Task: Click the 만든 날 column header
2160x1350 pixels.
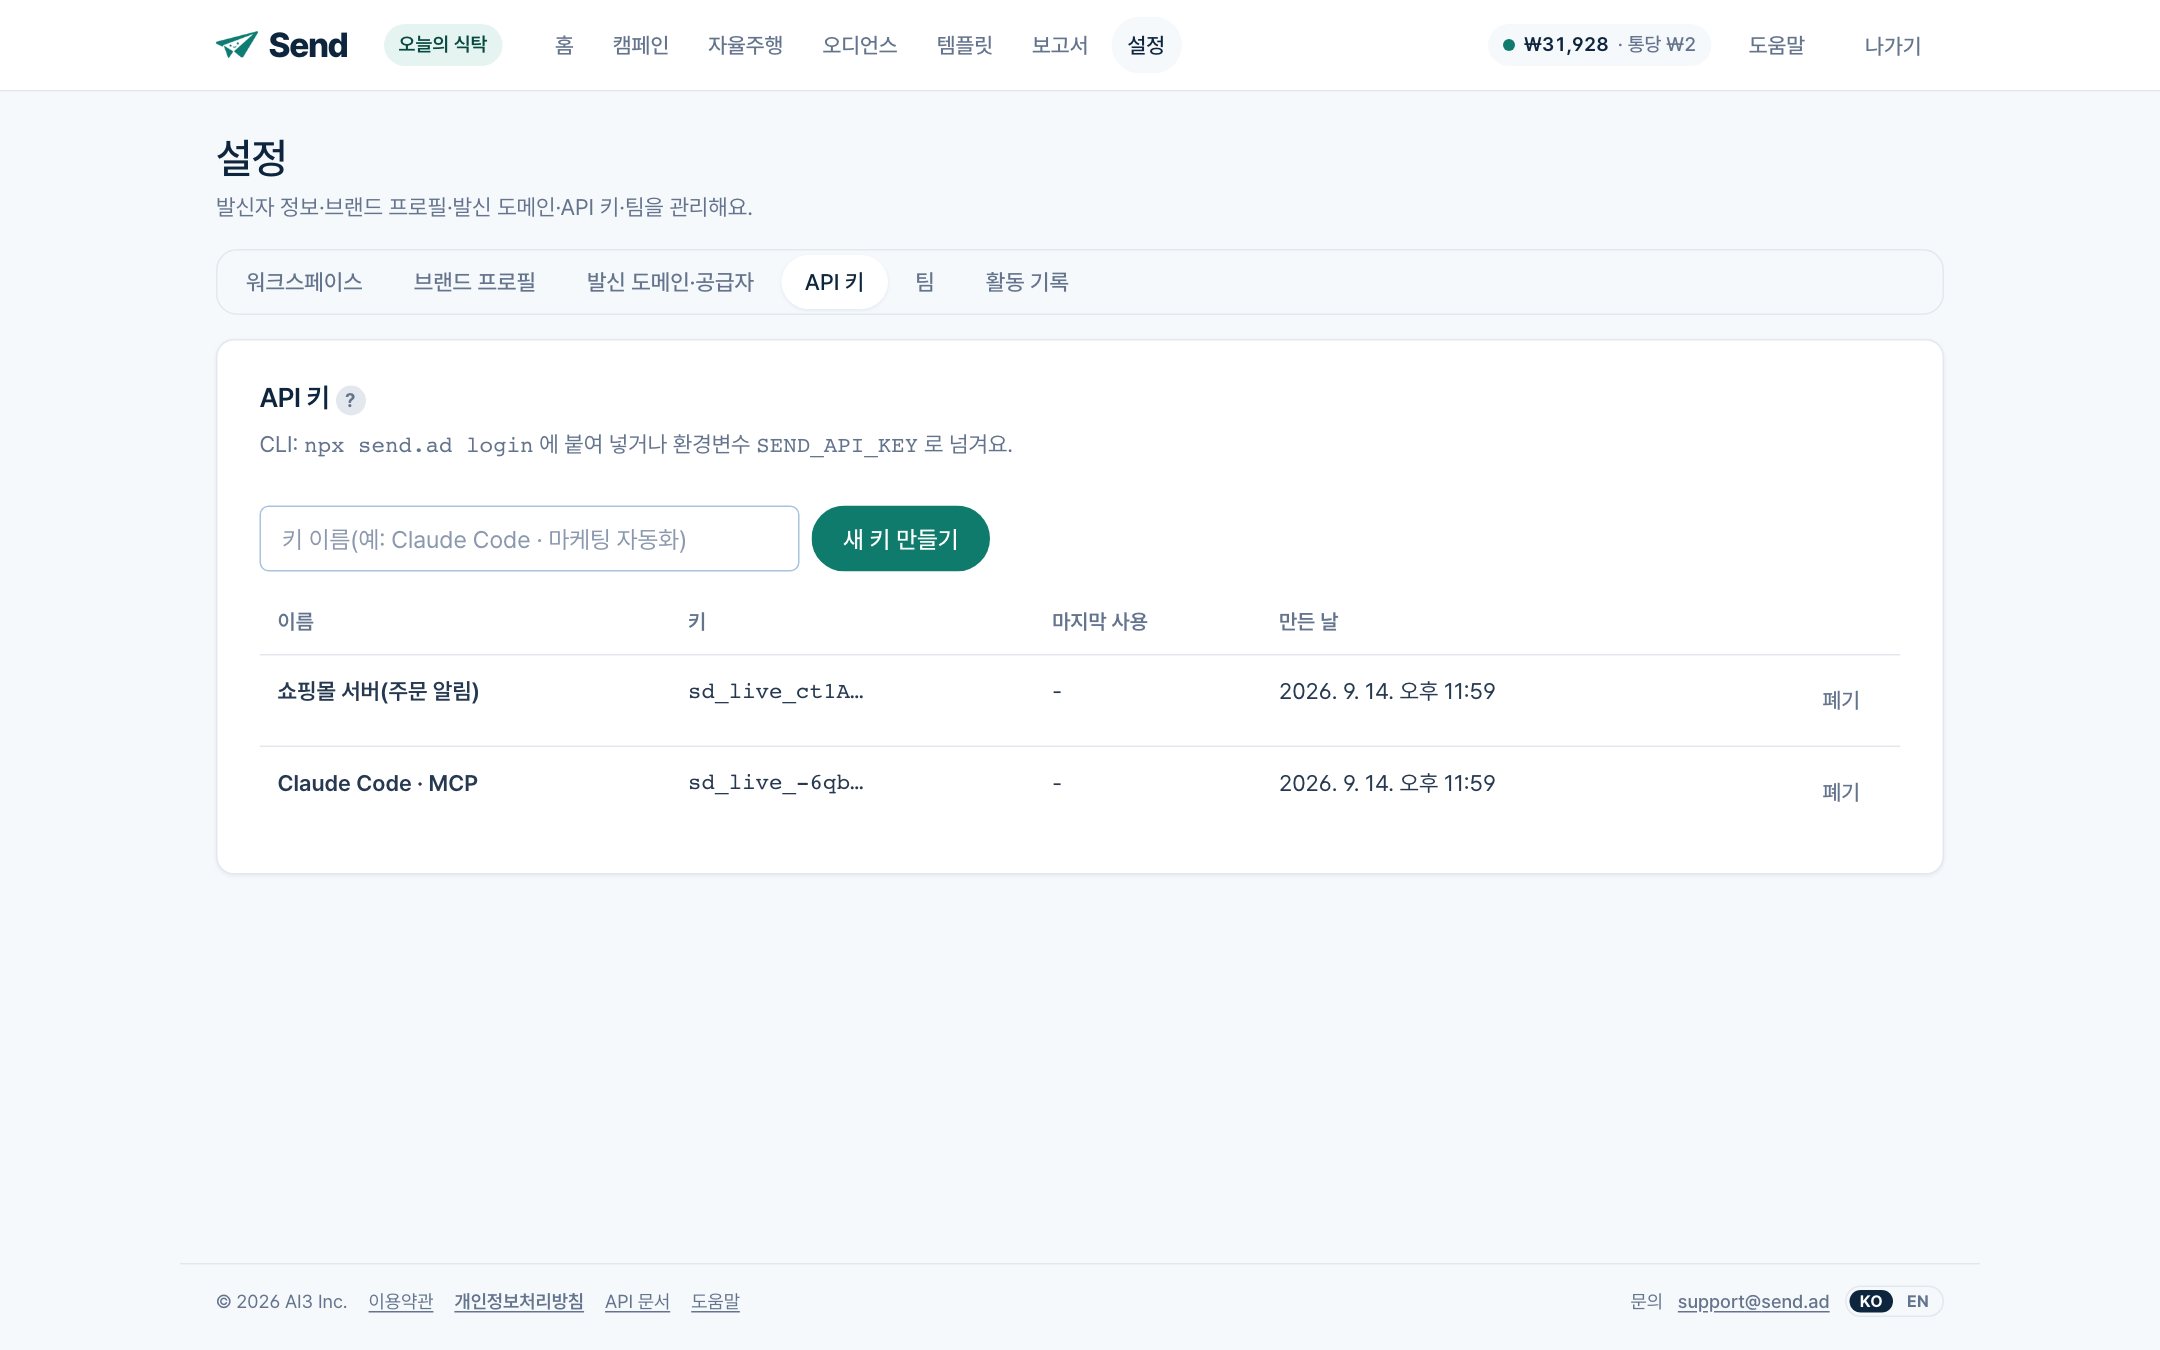Action: point(1308,621)
